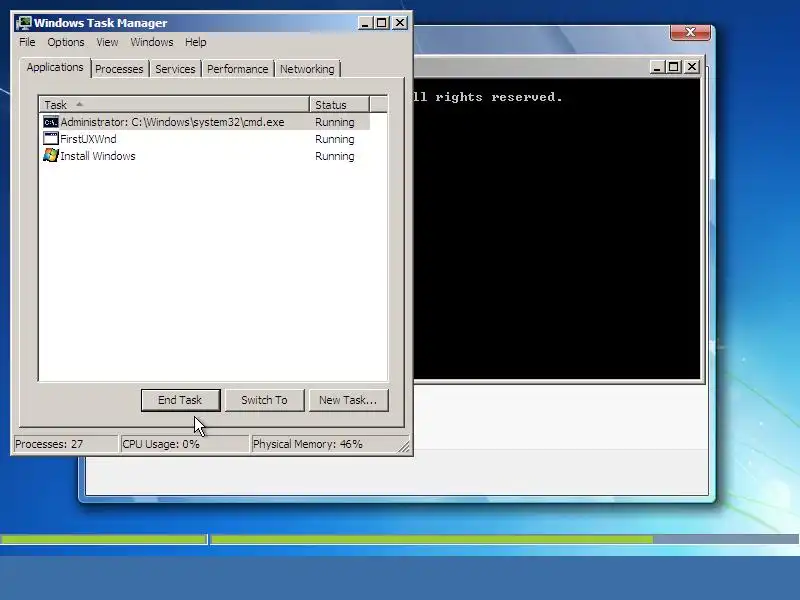Click Running status of Install Windows
This screenshot has height=600, width=800.
(x=335, y=156)
